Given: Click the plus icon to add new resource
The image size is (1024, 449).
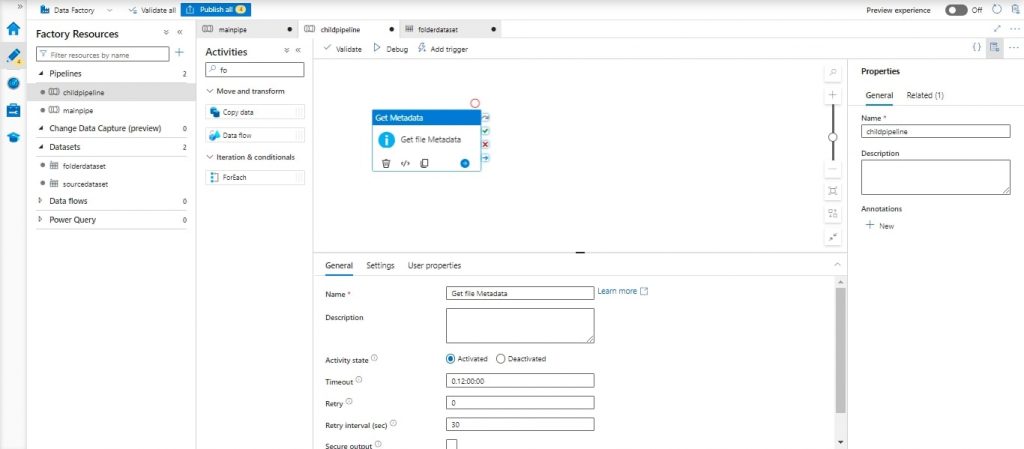Looking at the screenshot, I should (x=179, y=53).
